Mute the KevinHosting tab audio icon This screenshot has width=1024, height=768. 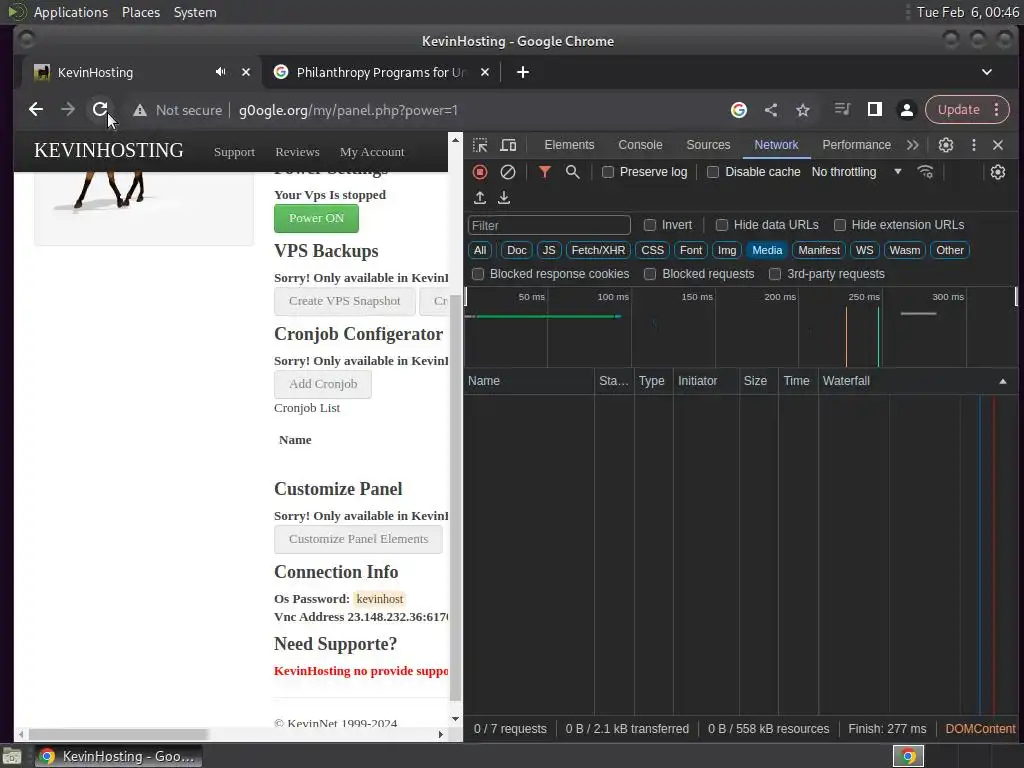[221, 72]
